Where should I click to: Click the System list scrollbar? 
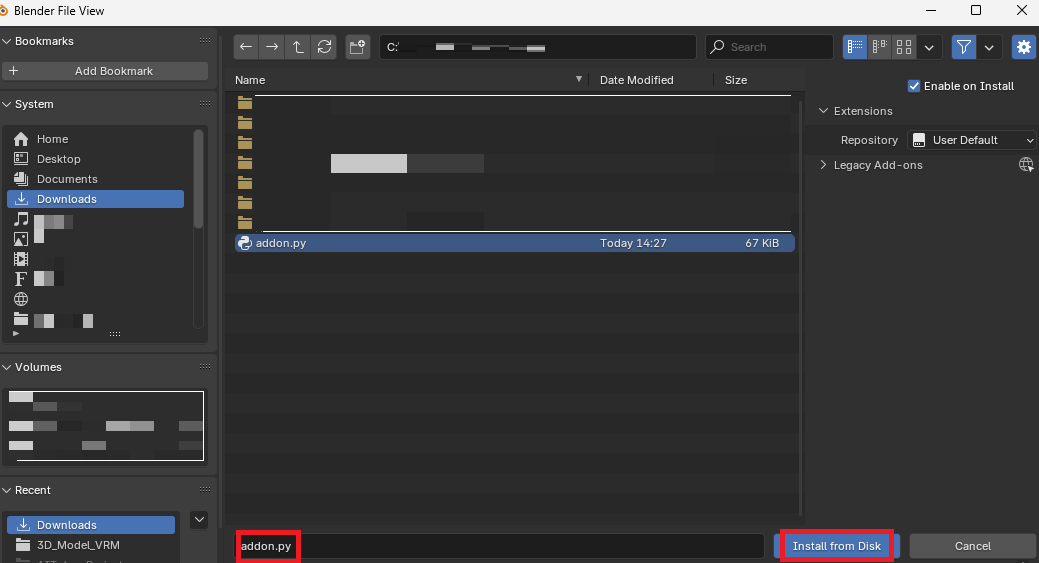[x=197, y=179]
